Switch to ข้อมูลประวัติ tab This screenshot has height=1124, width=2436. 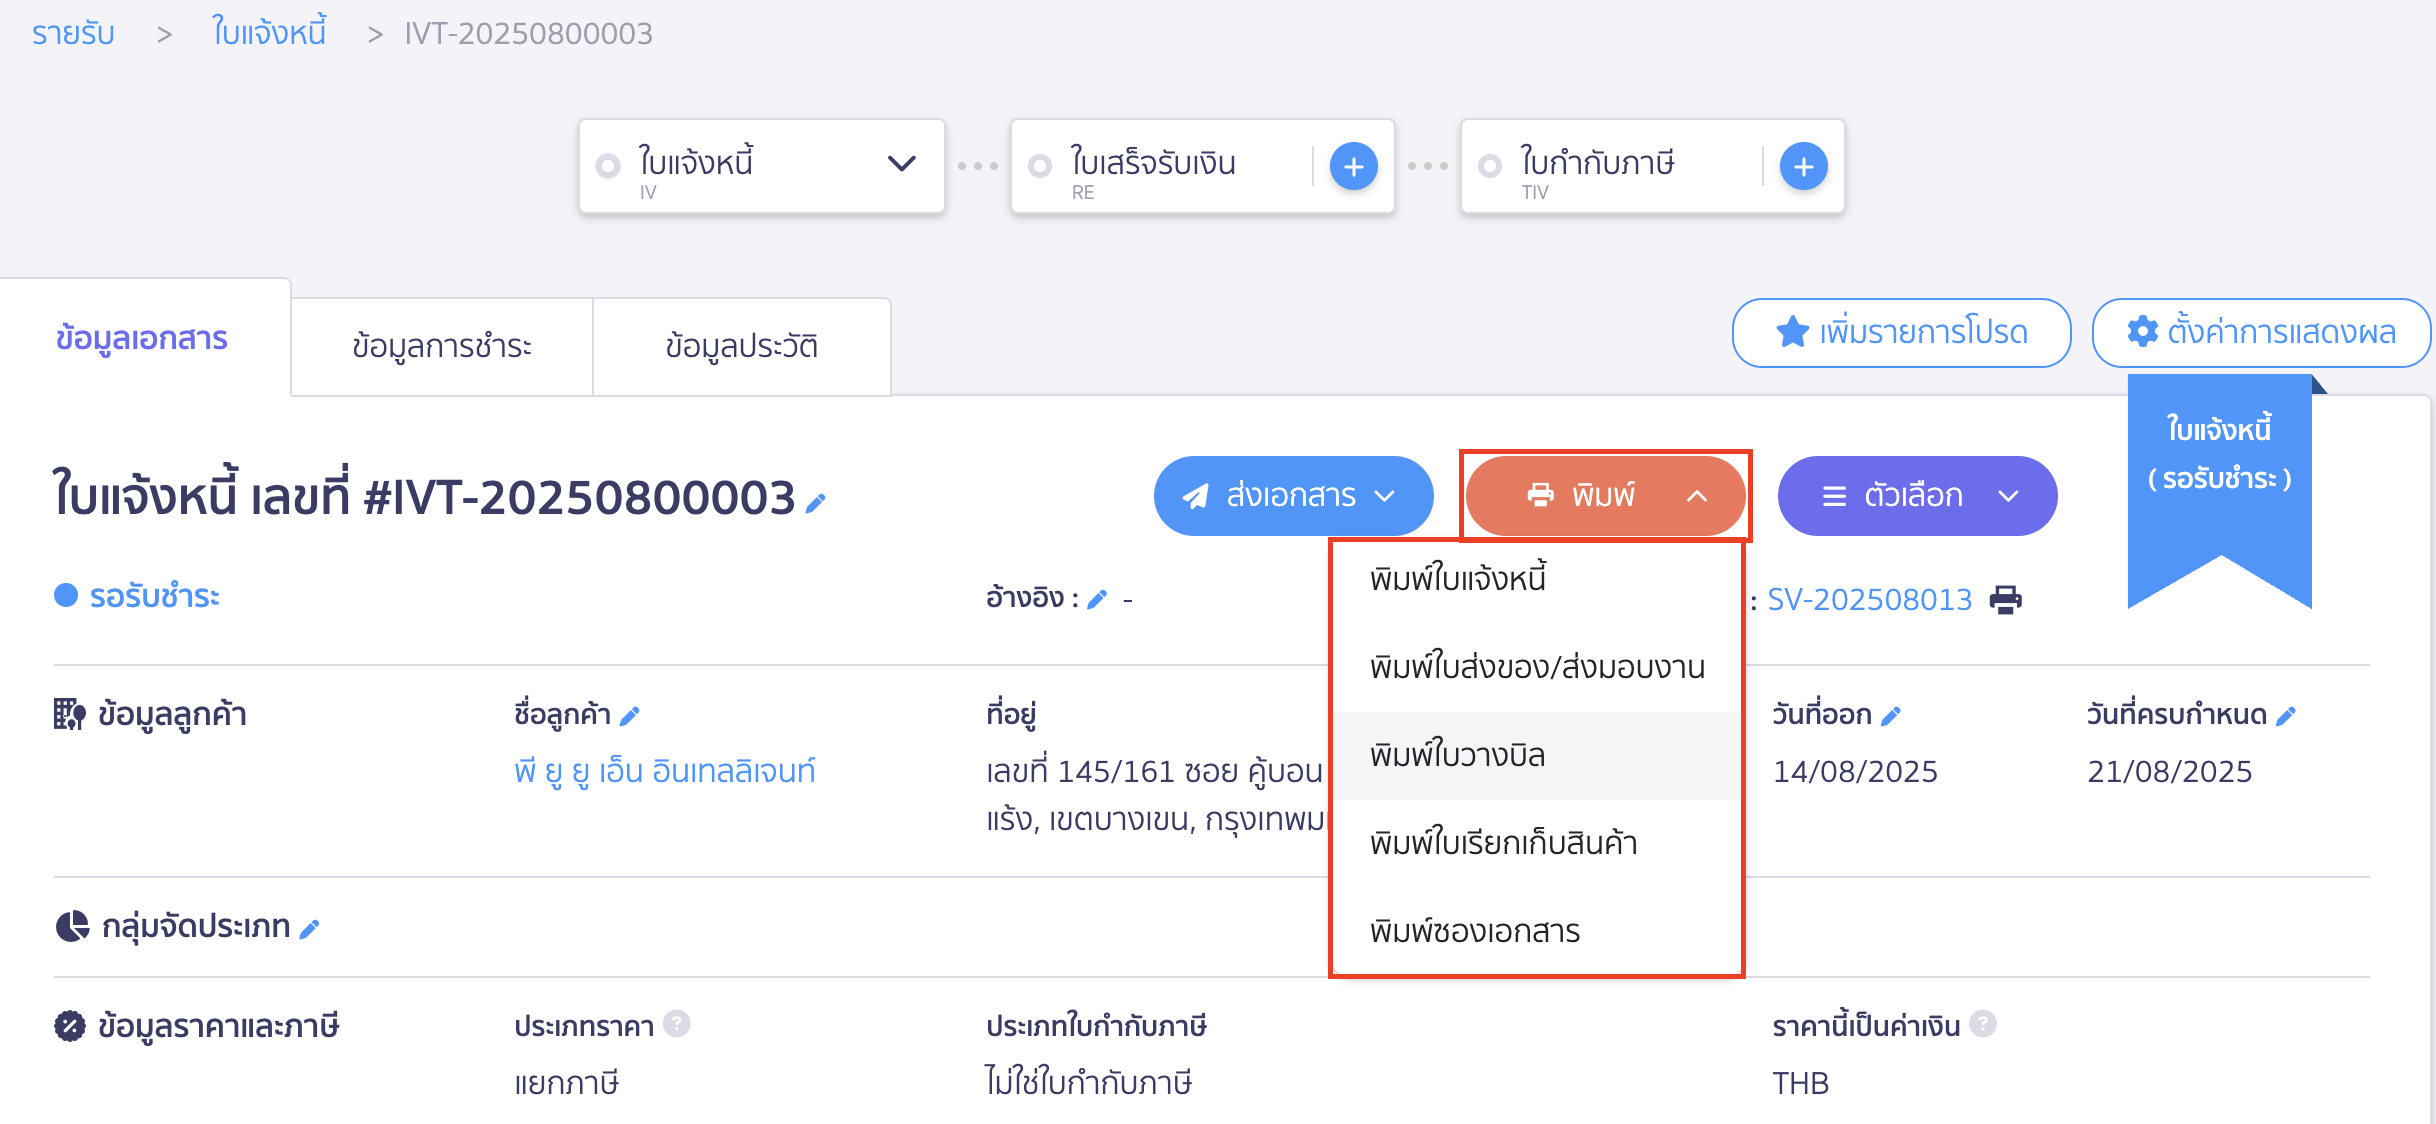click(x=742, y=346)
